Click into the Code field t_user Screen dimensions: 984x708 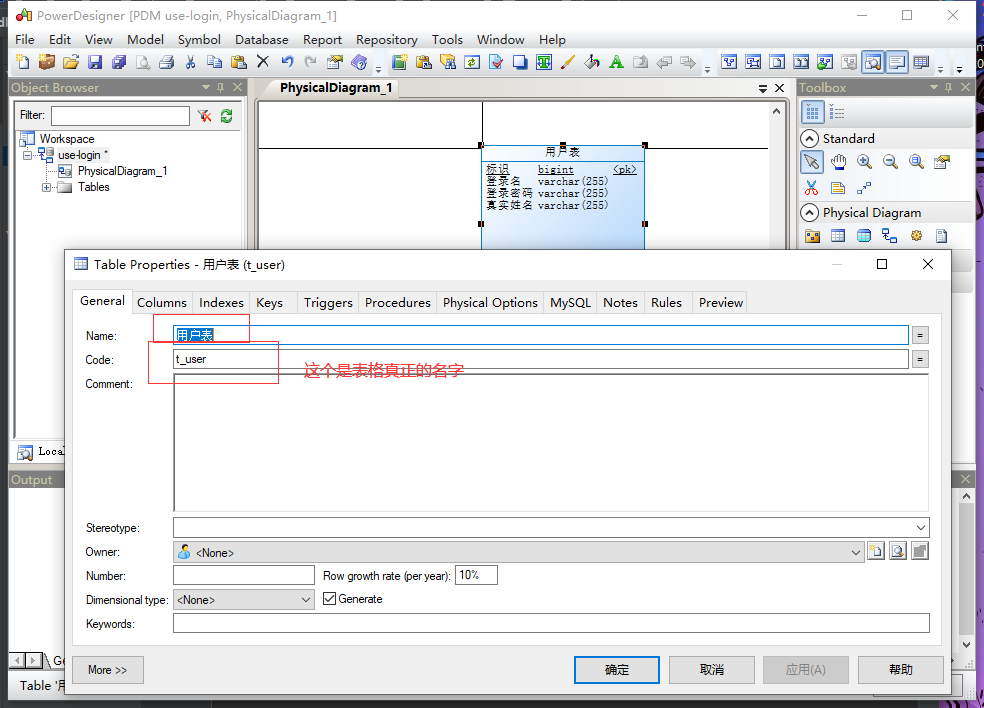point(540,359)
